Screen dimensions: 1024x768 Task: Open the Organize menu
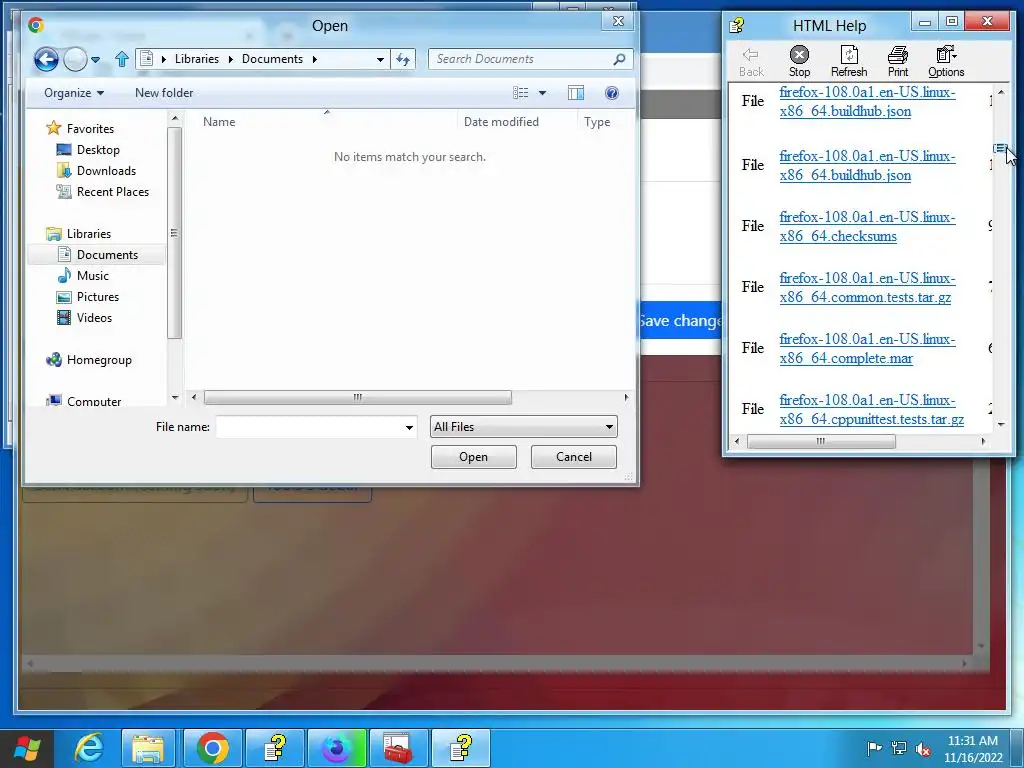point(74,93)
